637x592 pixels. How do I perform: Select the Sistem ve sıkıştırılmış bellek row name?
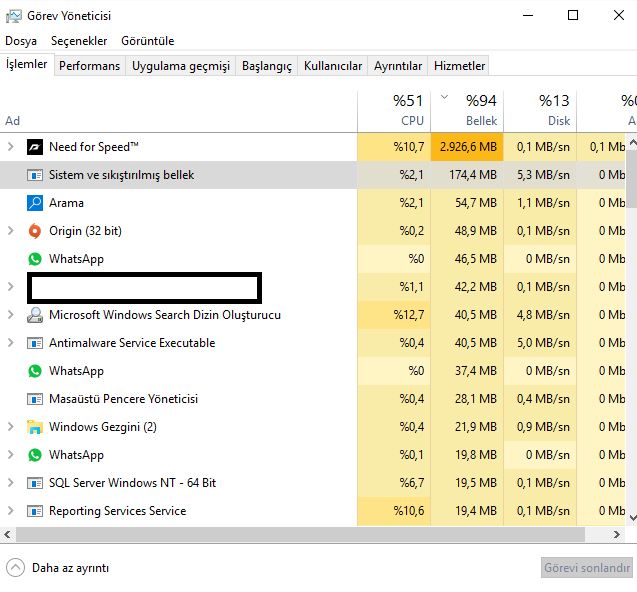pos(121,175)
